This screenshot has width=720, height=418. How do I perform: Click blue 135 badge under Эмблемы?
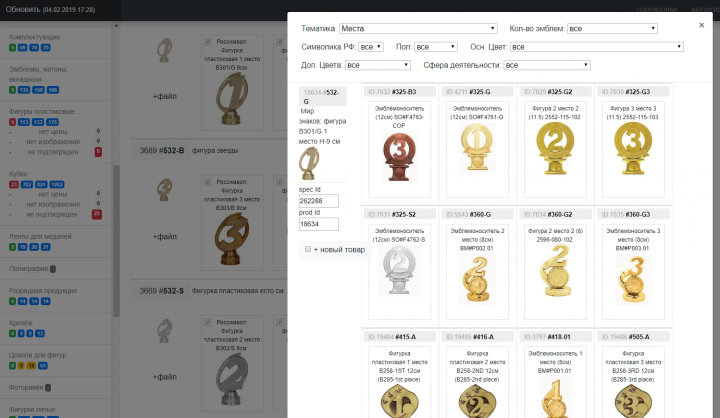[24, 90]
